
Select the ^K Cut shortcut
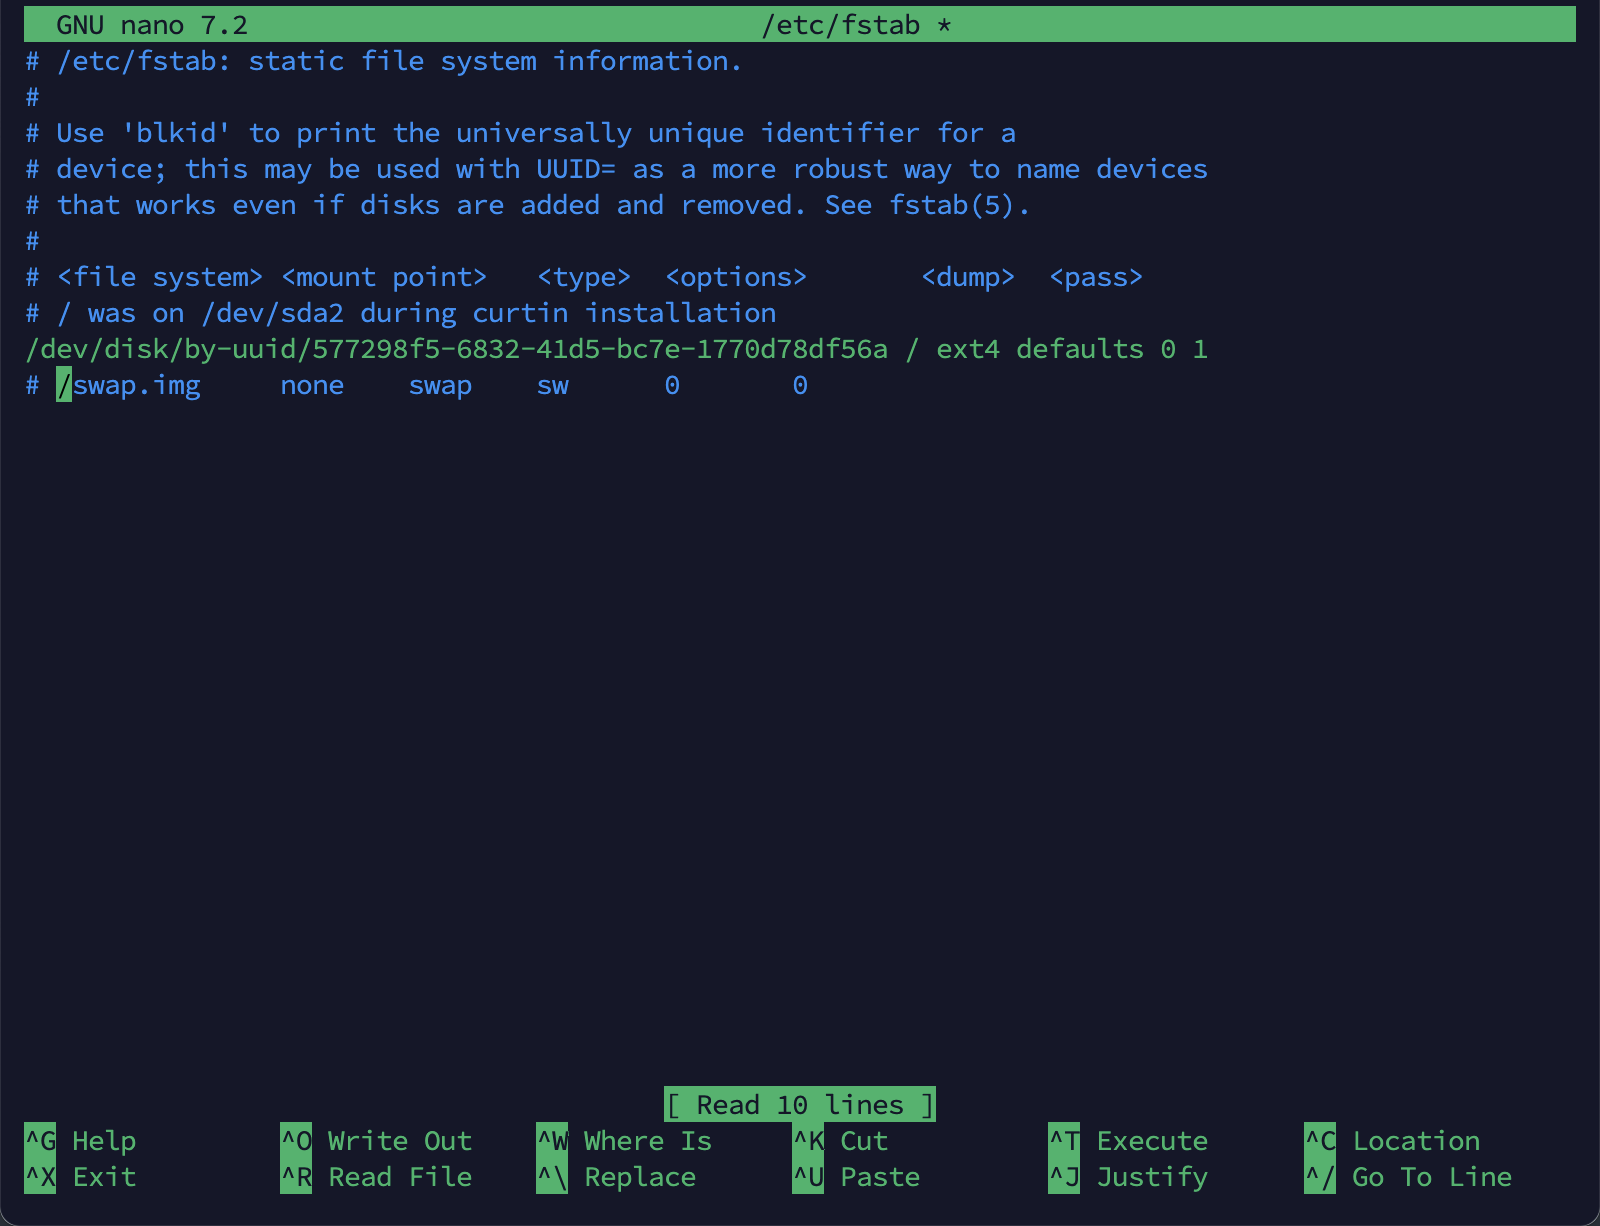click(x=841, y=1141)
